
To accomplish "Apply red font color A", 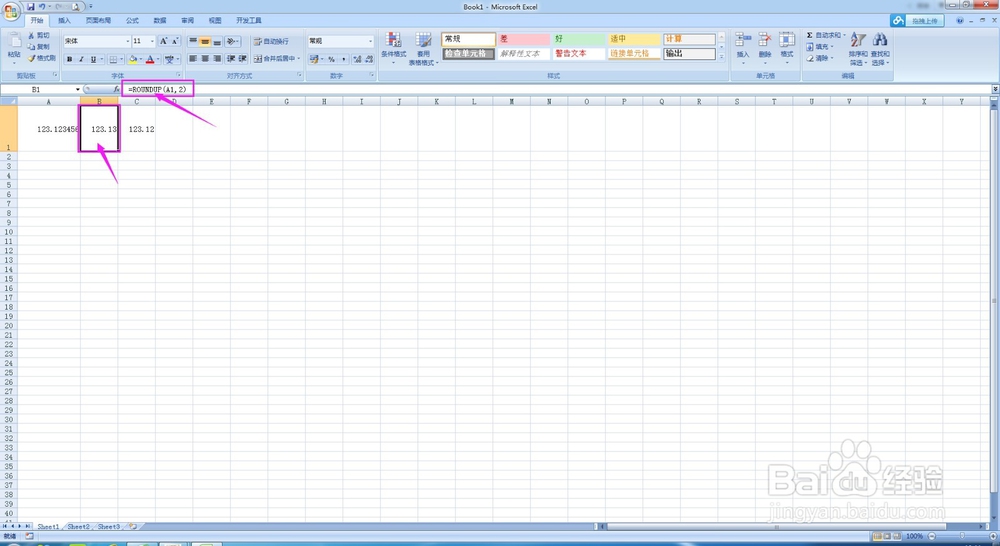I will tap(150, 59).
